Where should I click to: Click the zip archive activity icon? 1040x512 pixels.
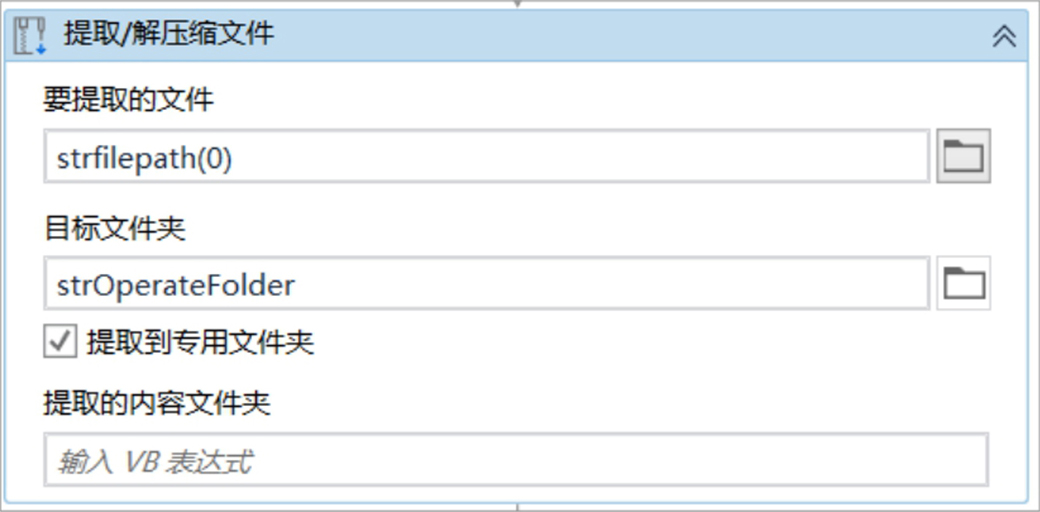tap(31, 36)
